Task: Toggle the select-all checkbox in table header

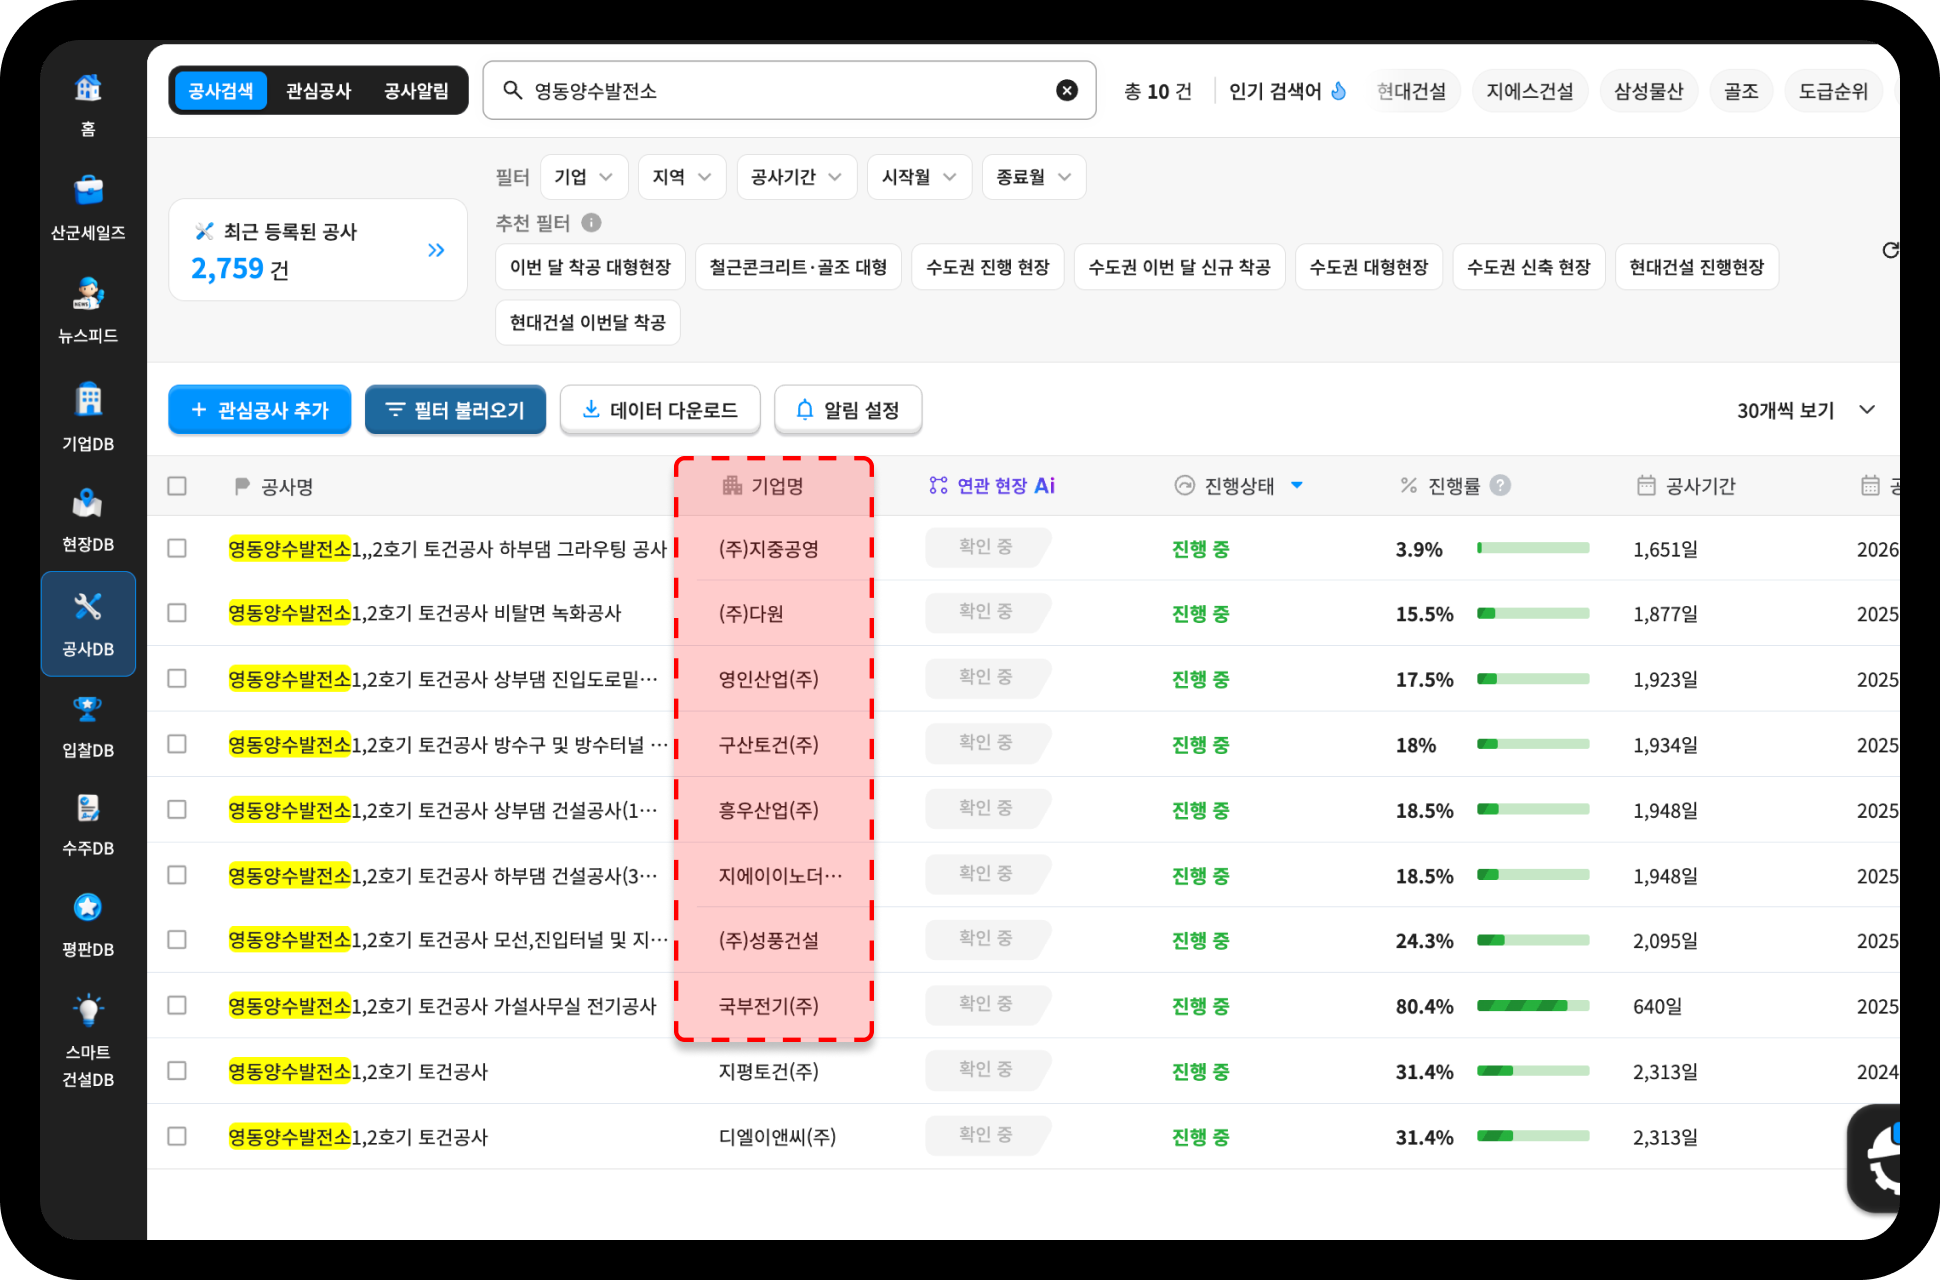Action: tap(177, 486)
